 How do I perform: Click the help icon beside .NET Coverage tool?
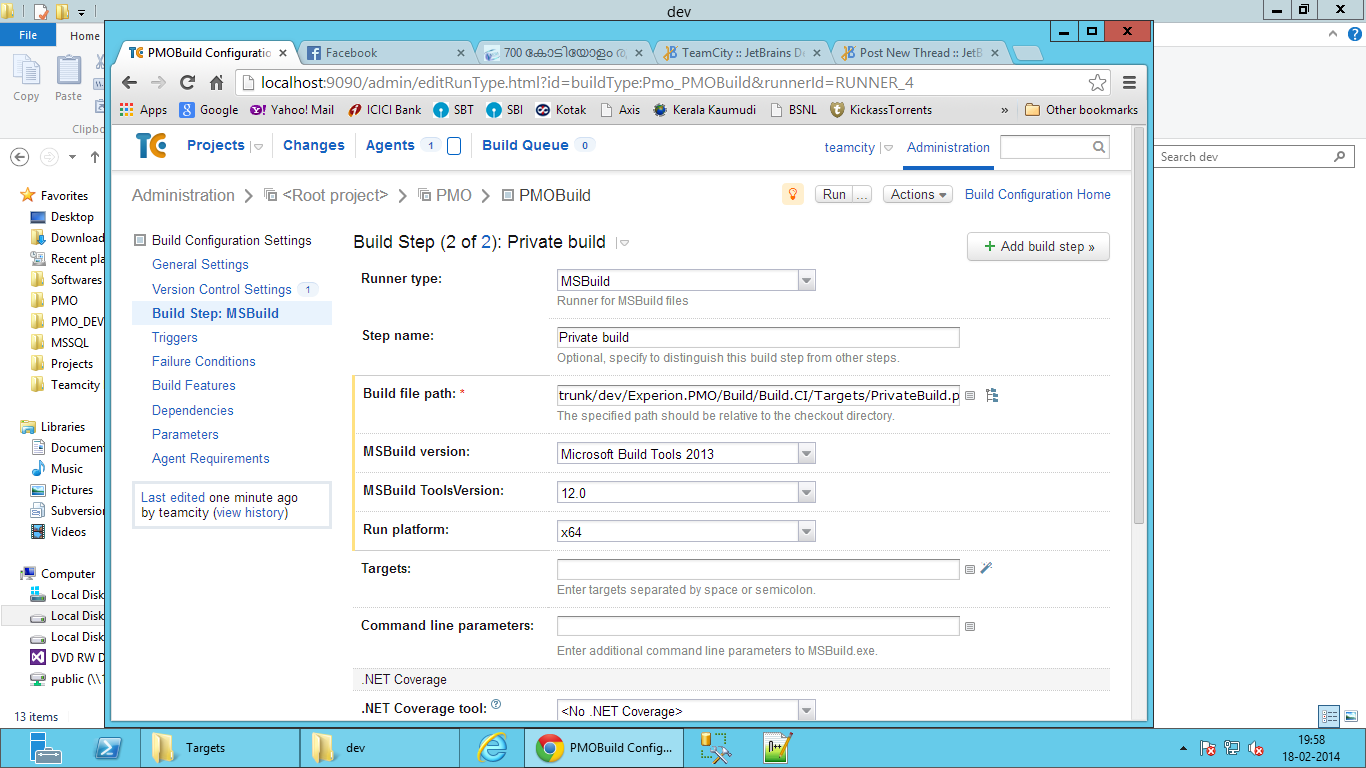496,705
